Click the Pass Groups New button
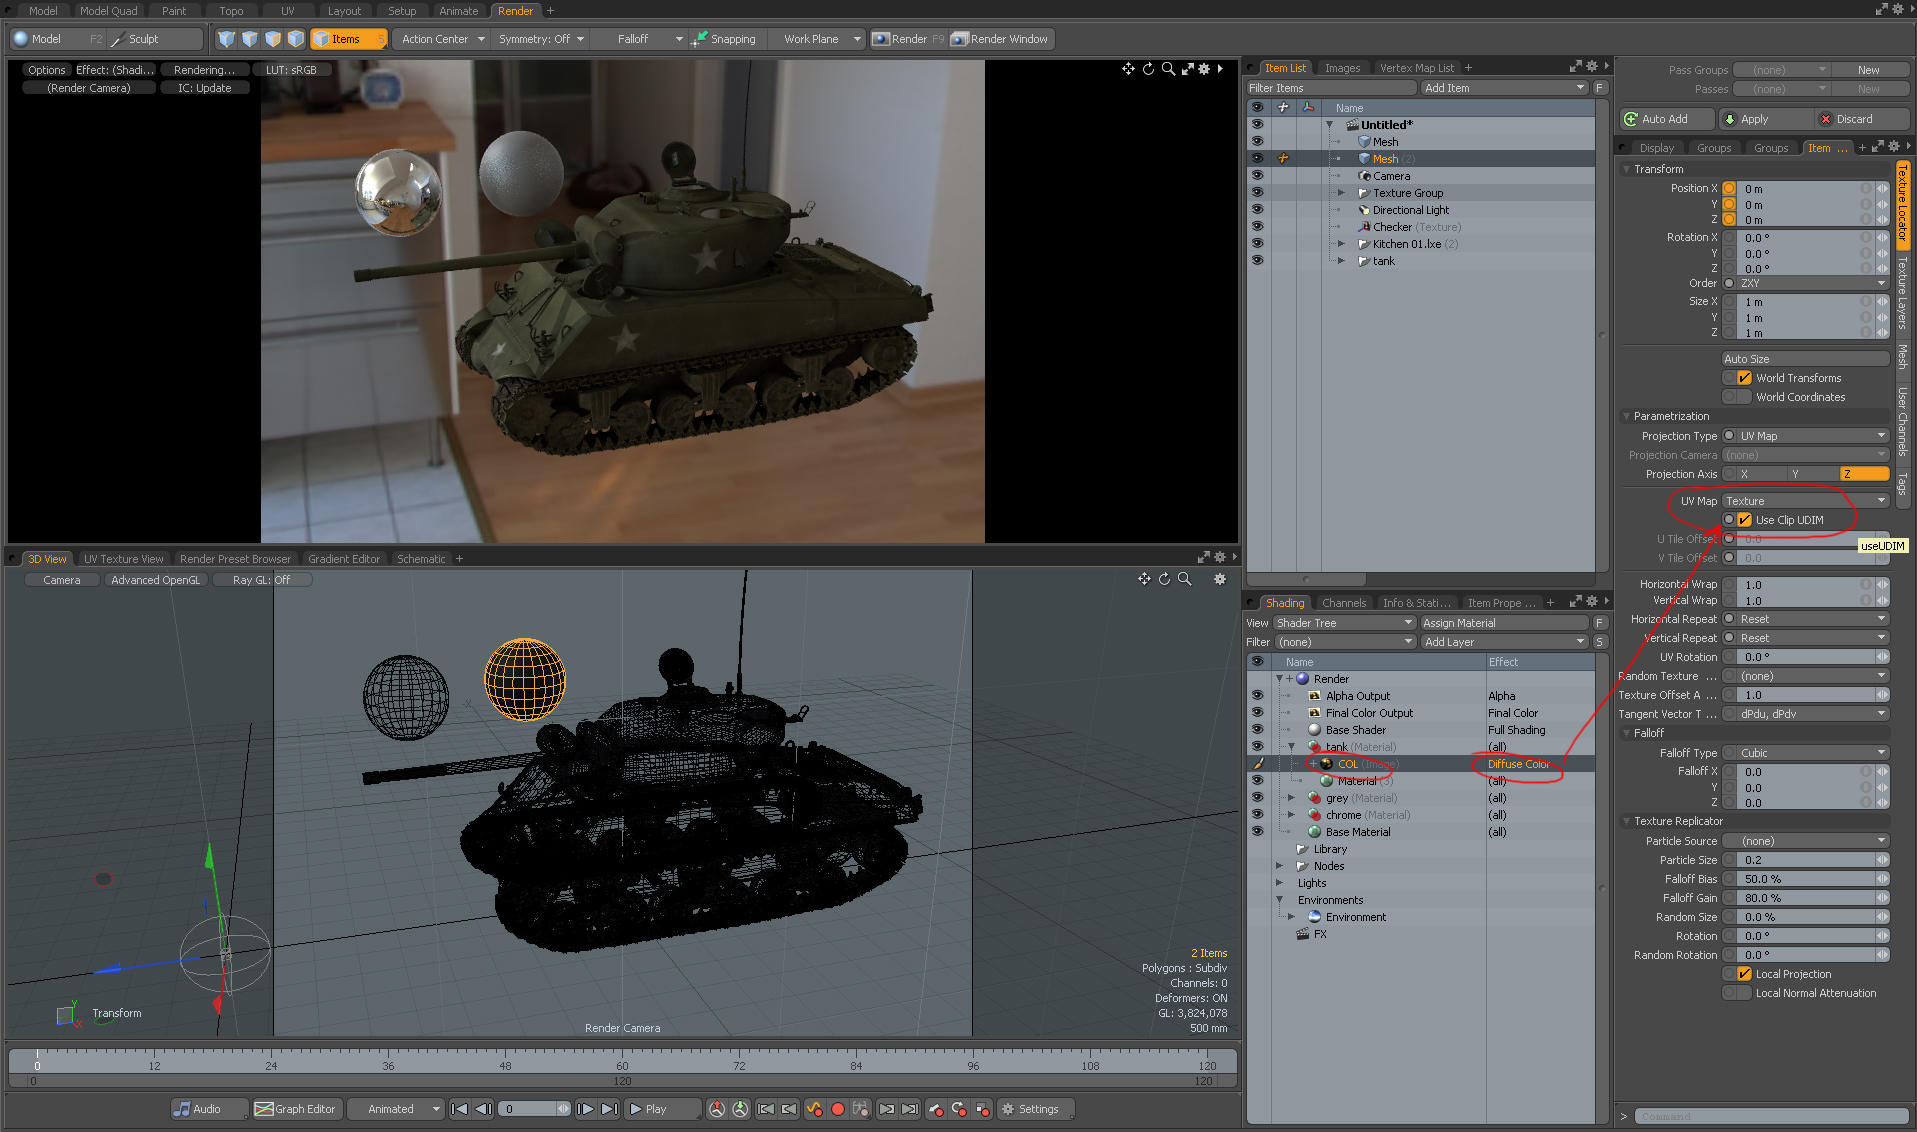The image size is (1917, 1132). (x=1869, y=70)
